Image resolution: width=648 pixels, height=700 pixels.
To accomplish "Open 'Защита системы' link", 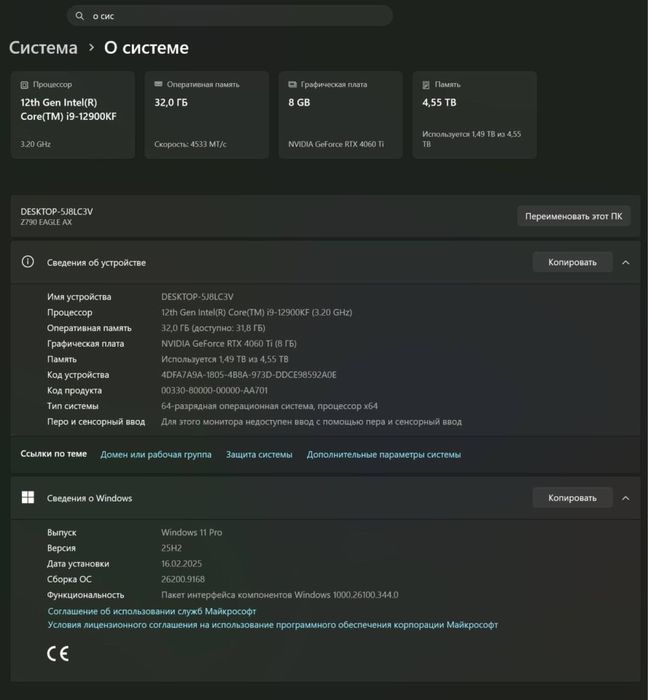I will pyautogui.click(x=259, y=454).
